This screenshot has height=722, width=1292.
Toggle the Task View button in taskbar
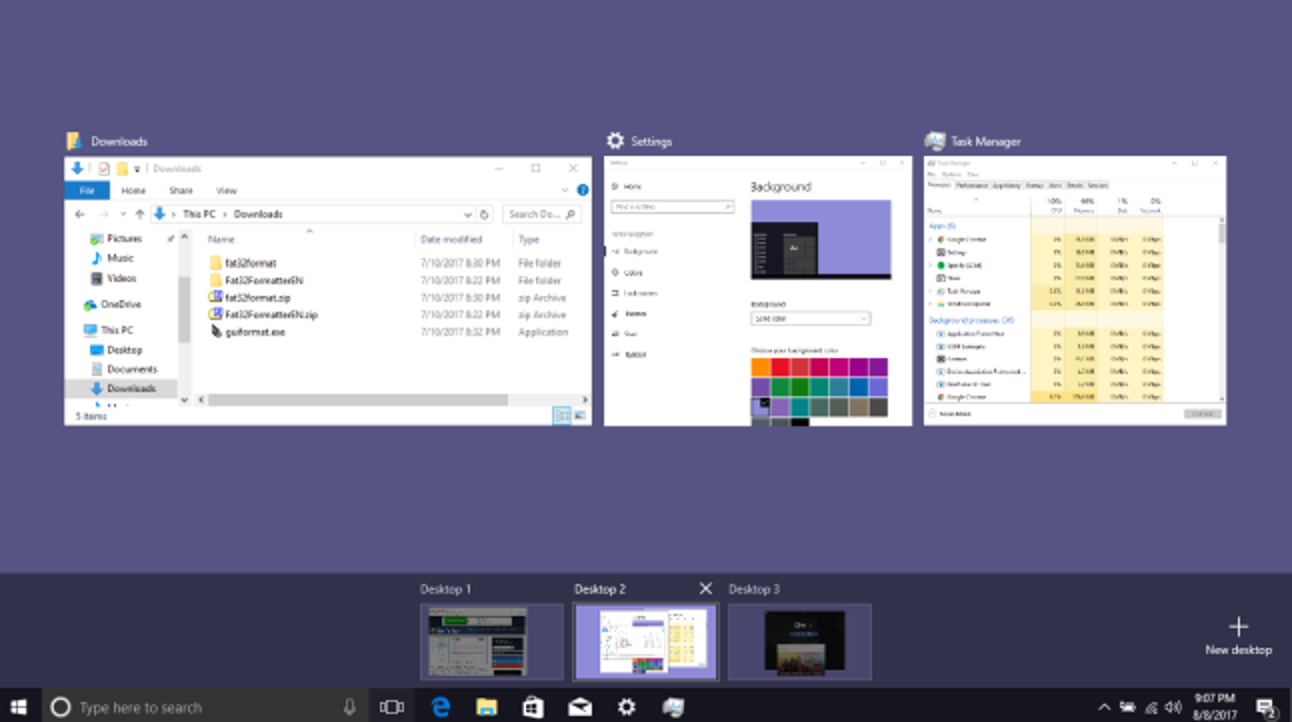coord(391,707)
